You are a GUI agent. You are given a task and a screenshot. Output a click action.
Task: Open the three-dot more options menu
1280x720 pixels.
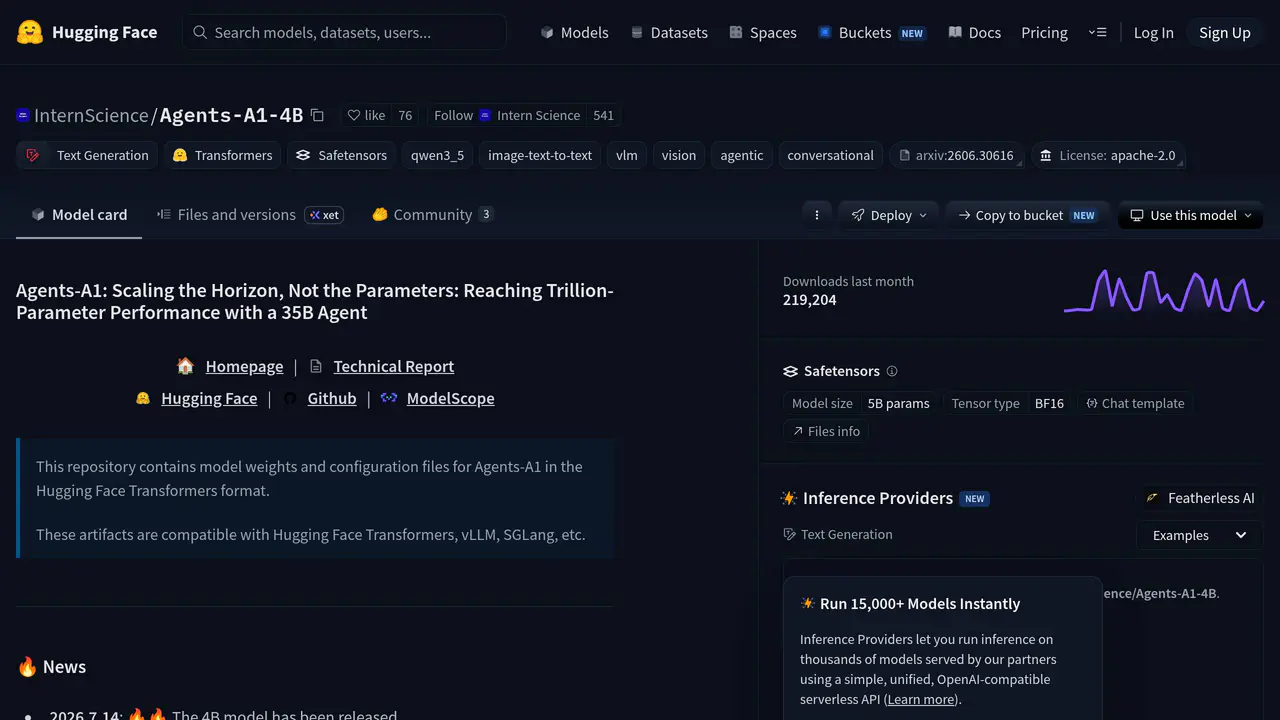(817, 215)
